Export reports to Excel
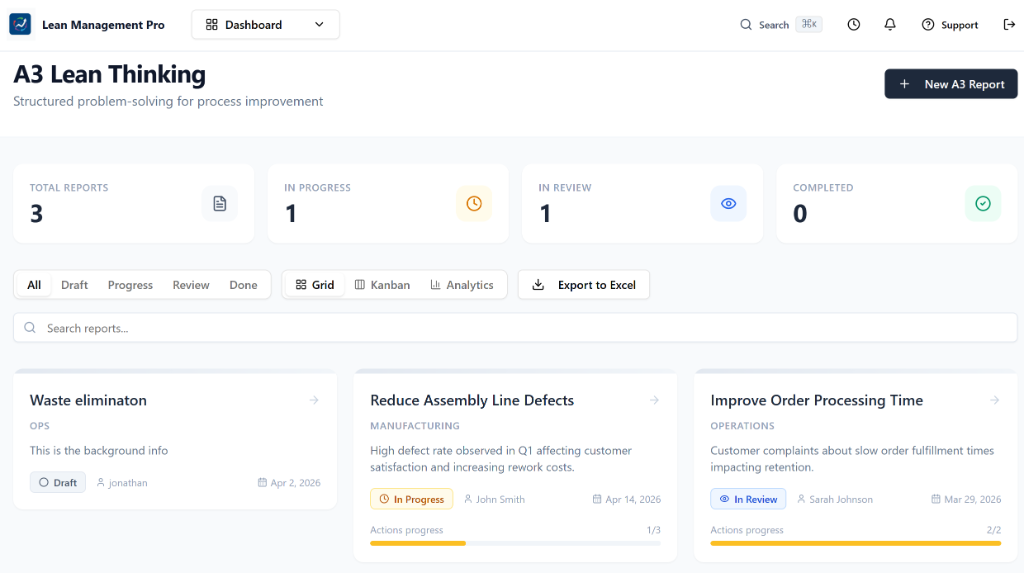Screen dimensions: 1024x573 (584, 285)
